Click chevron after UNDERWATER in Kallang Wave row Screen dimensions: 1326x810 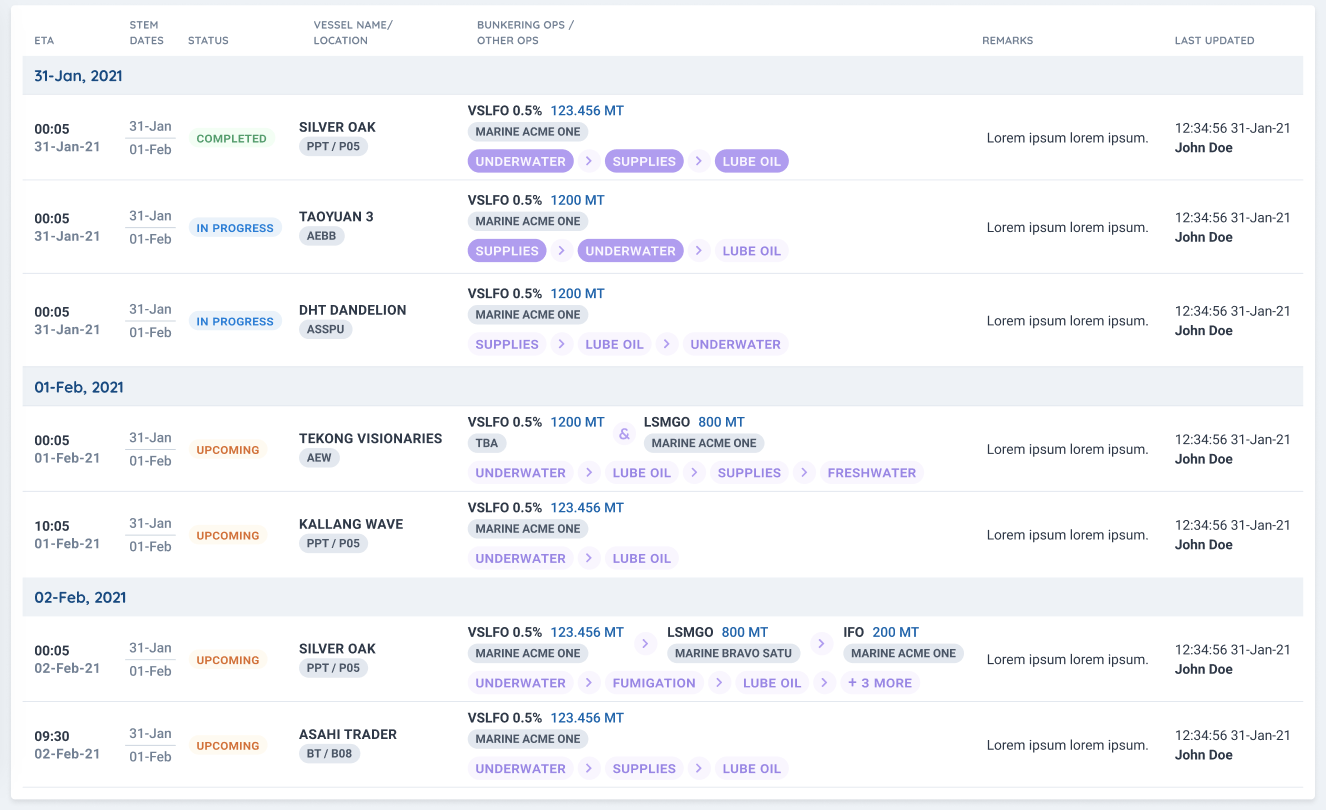coord(589,558)
